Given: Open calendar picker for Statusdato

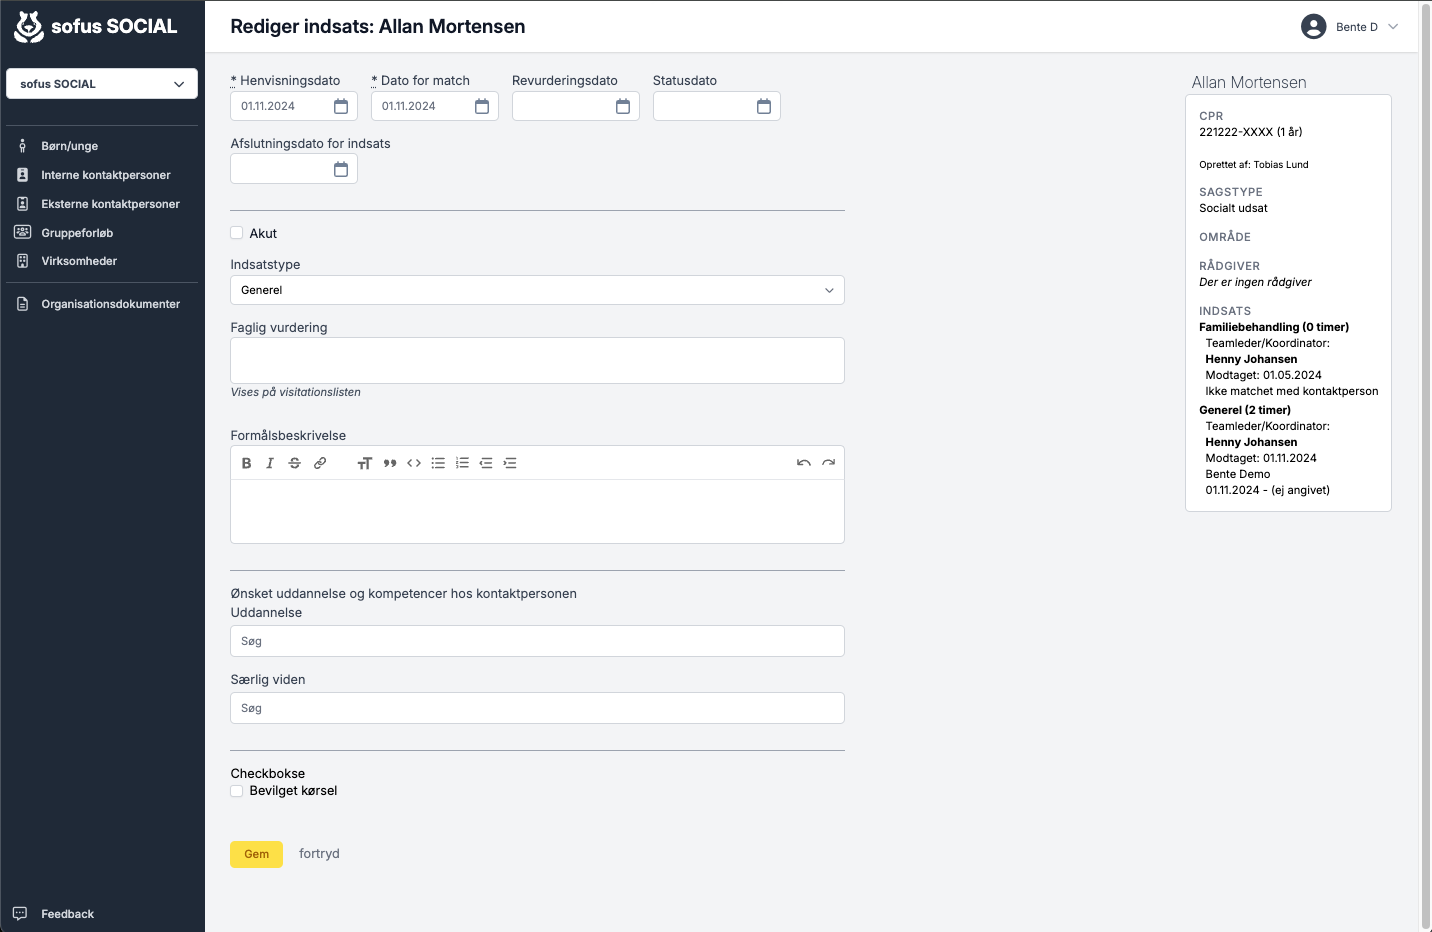Looking at the screenshot, I should pyautogui.click(x=764, y=106).
